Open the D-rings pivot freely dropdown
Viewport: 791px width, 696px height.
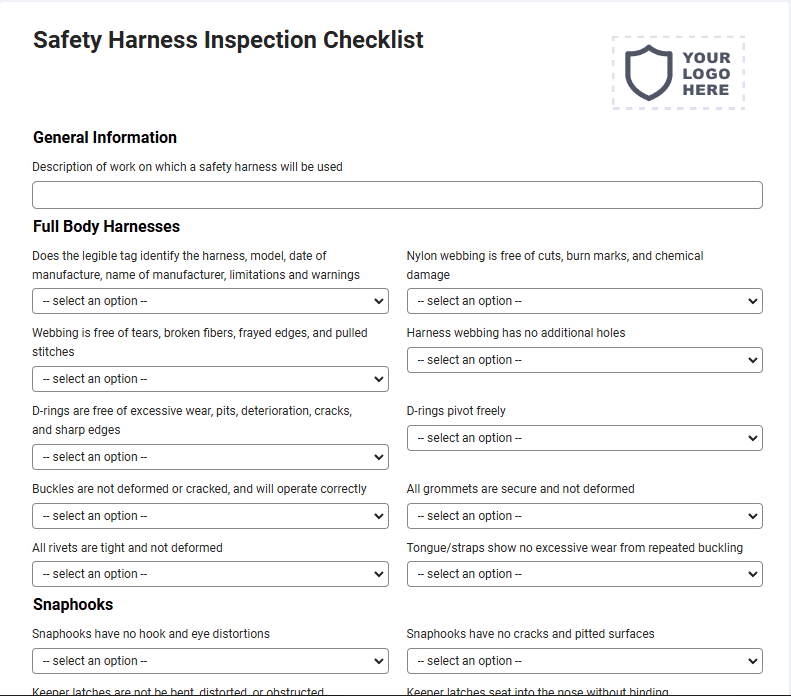[585, 438]
